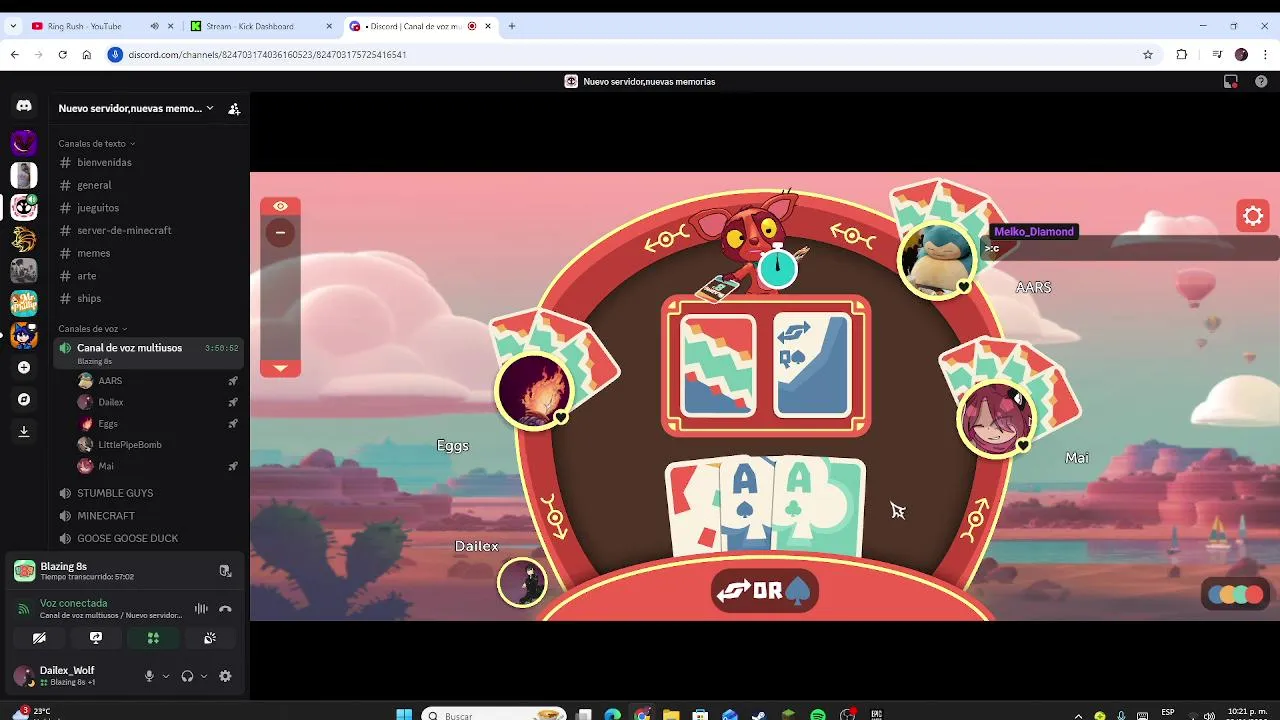Show hidden system tray icons chevron
Image resolution: width=1280 pixels, height=720 pixels.
point(1078,715)
